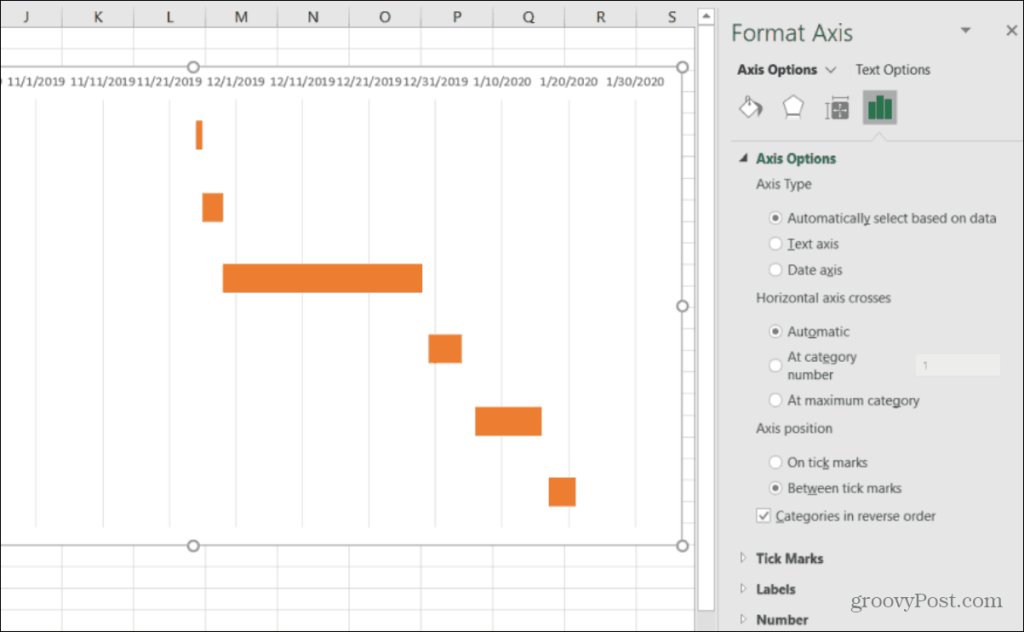Click the 1/10/2020 axis label
The image size is (1024, 632).
(x=502, y=82)
